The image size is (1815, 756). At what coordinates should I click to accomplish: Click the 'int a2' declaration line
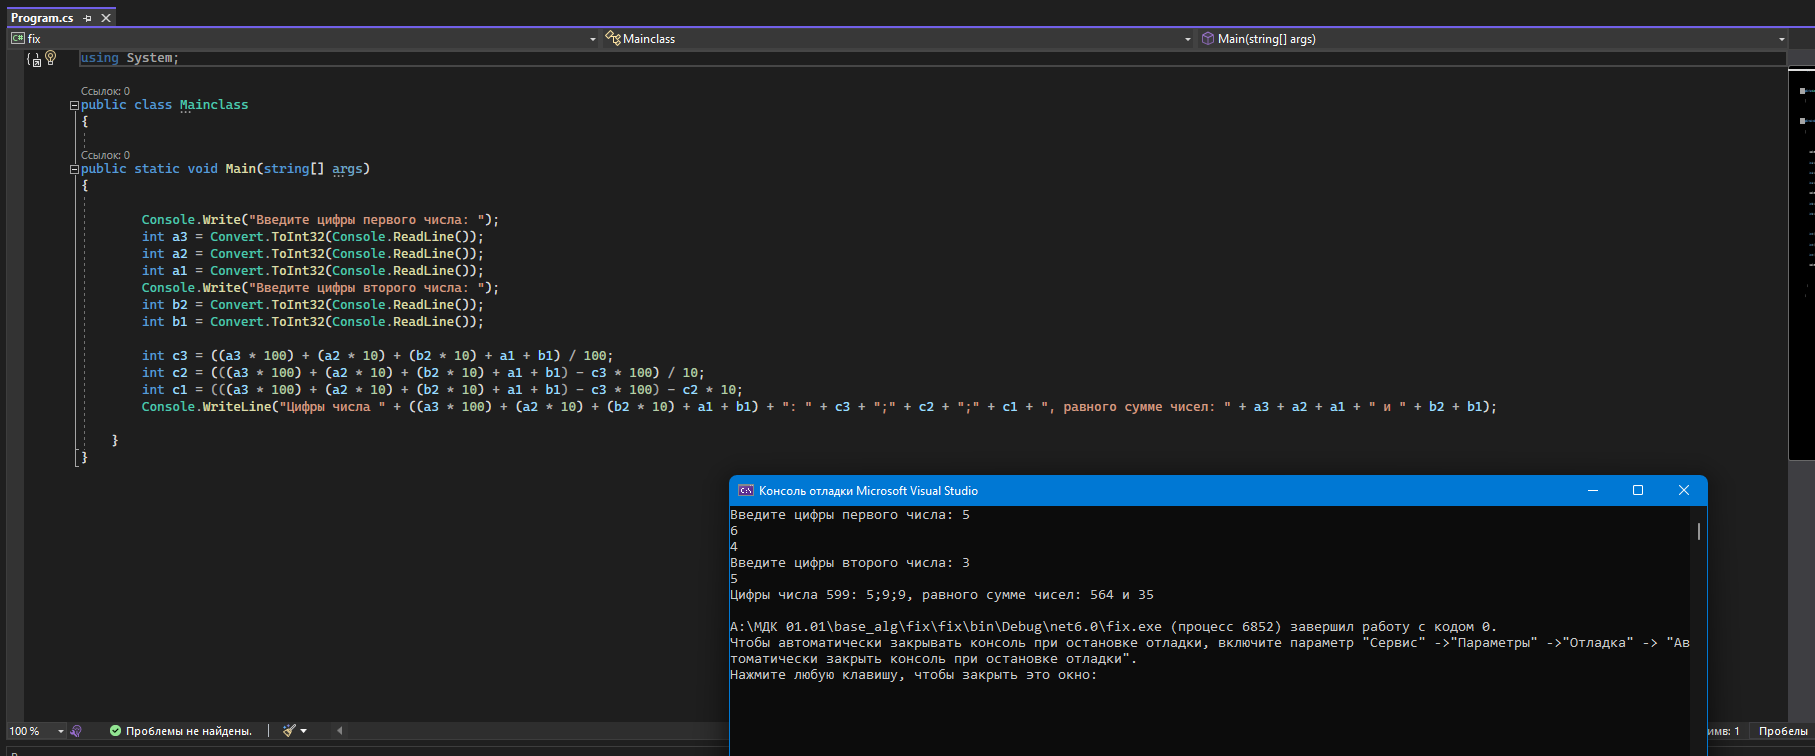point(312,254)
